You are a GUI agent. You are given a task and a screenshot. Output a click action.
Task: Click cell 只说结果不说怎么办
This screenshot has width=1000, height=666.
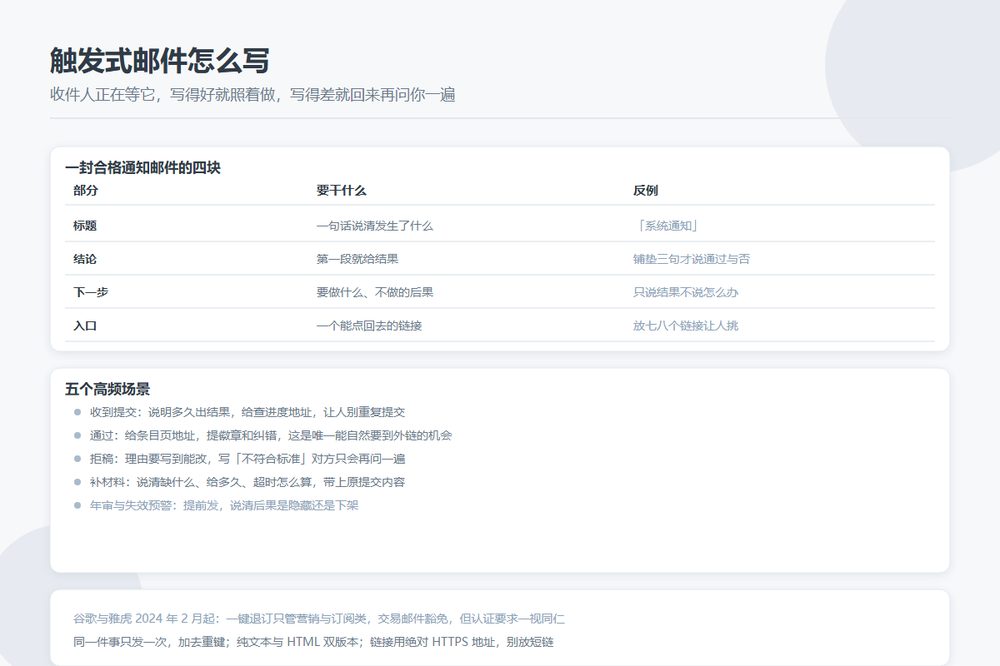tap(686, 292)
